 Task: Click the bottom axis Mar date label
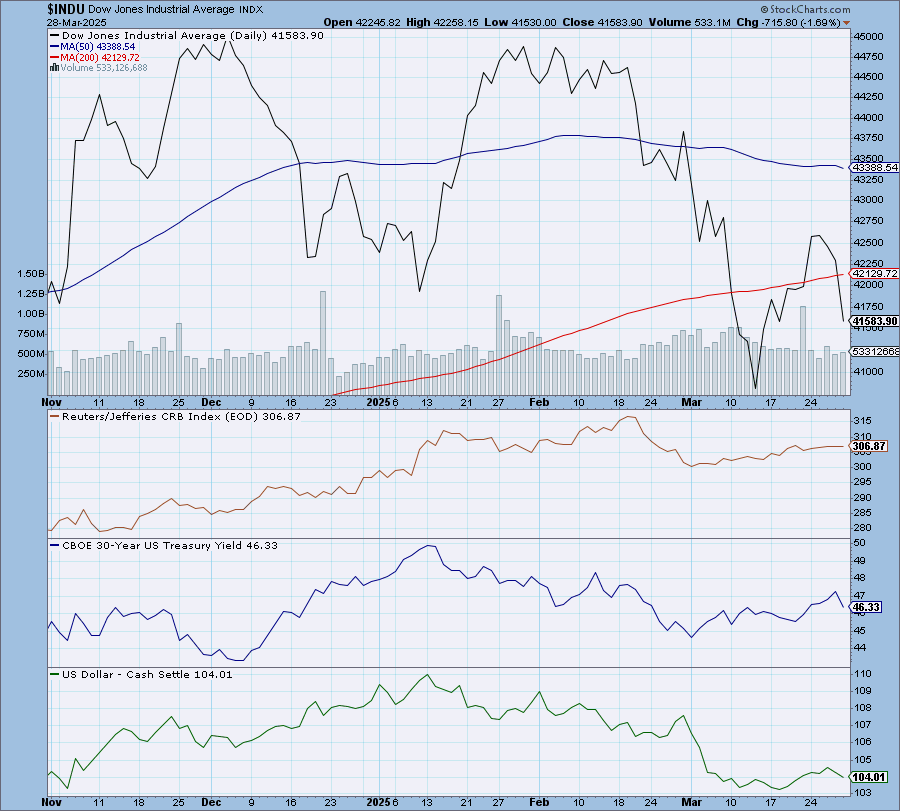(691, 802)
